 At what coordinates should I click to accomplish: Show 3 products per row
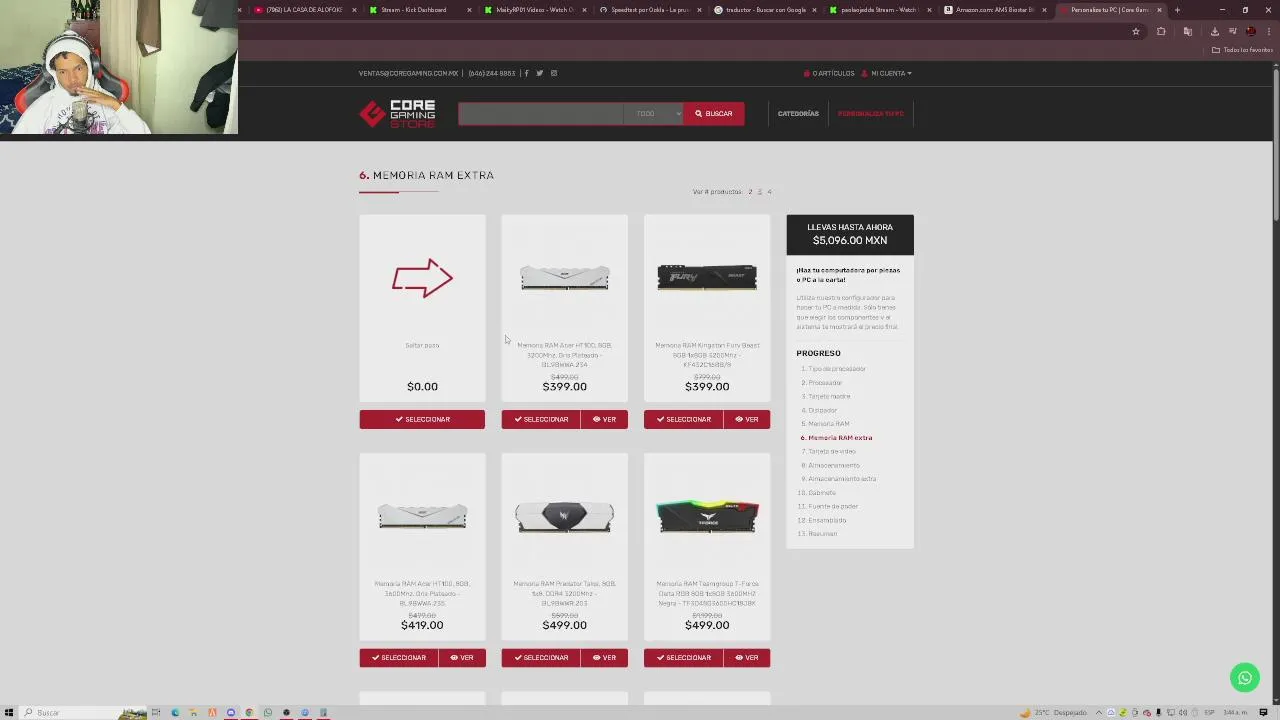tap(759, 191)
